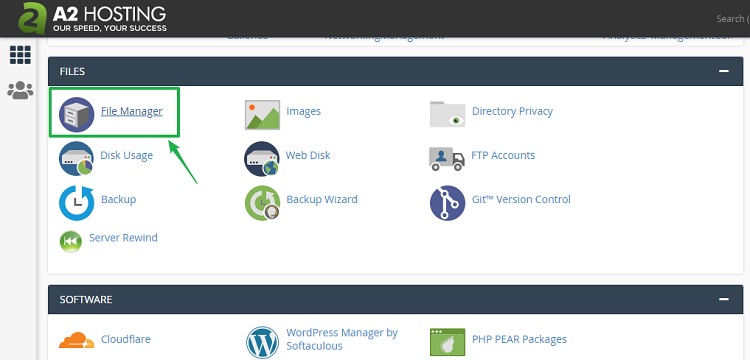
Task: Open the File Manager icon
Action: pos(77,115)
